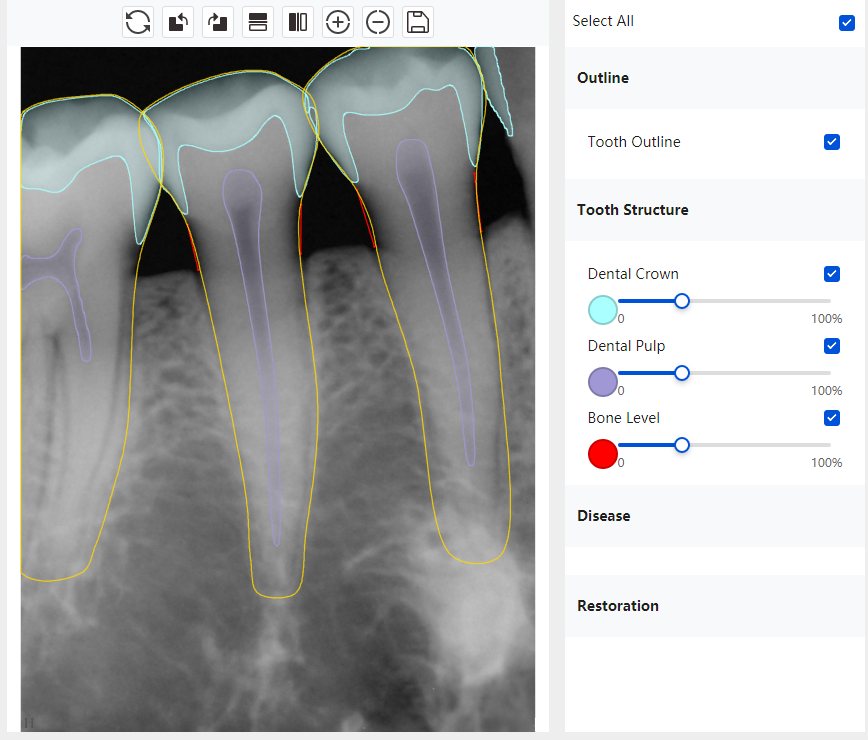
Task: Zoom in with the plus icon
Action: coord(338,22)
